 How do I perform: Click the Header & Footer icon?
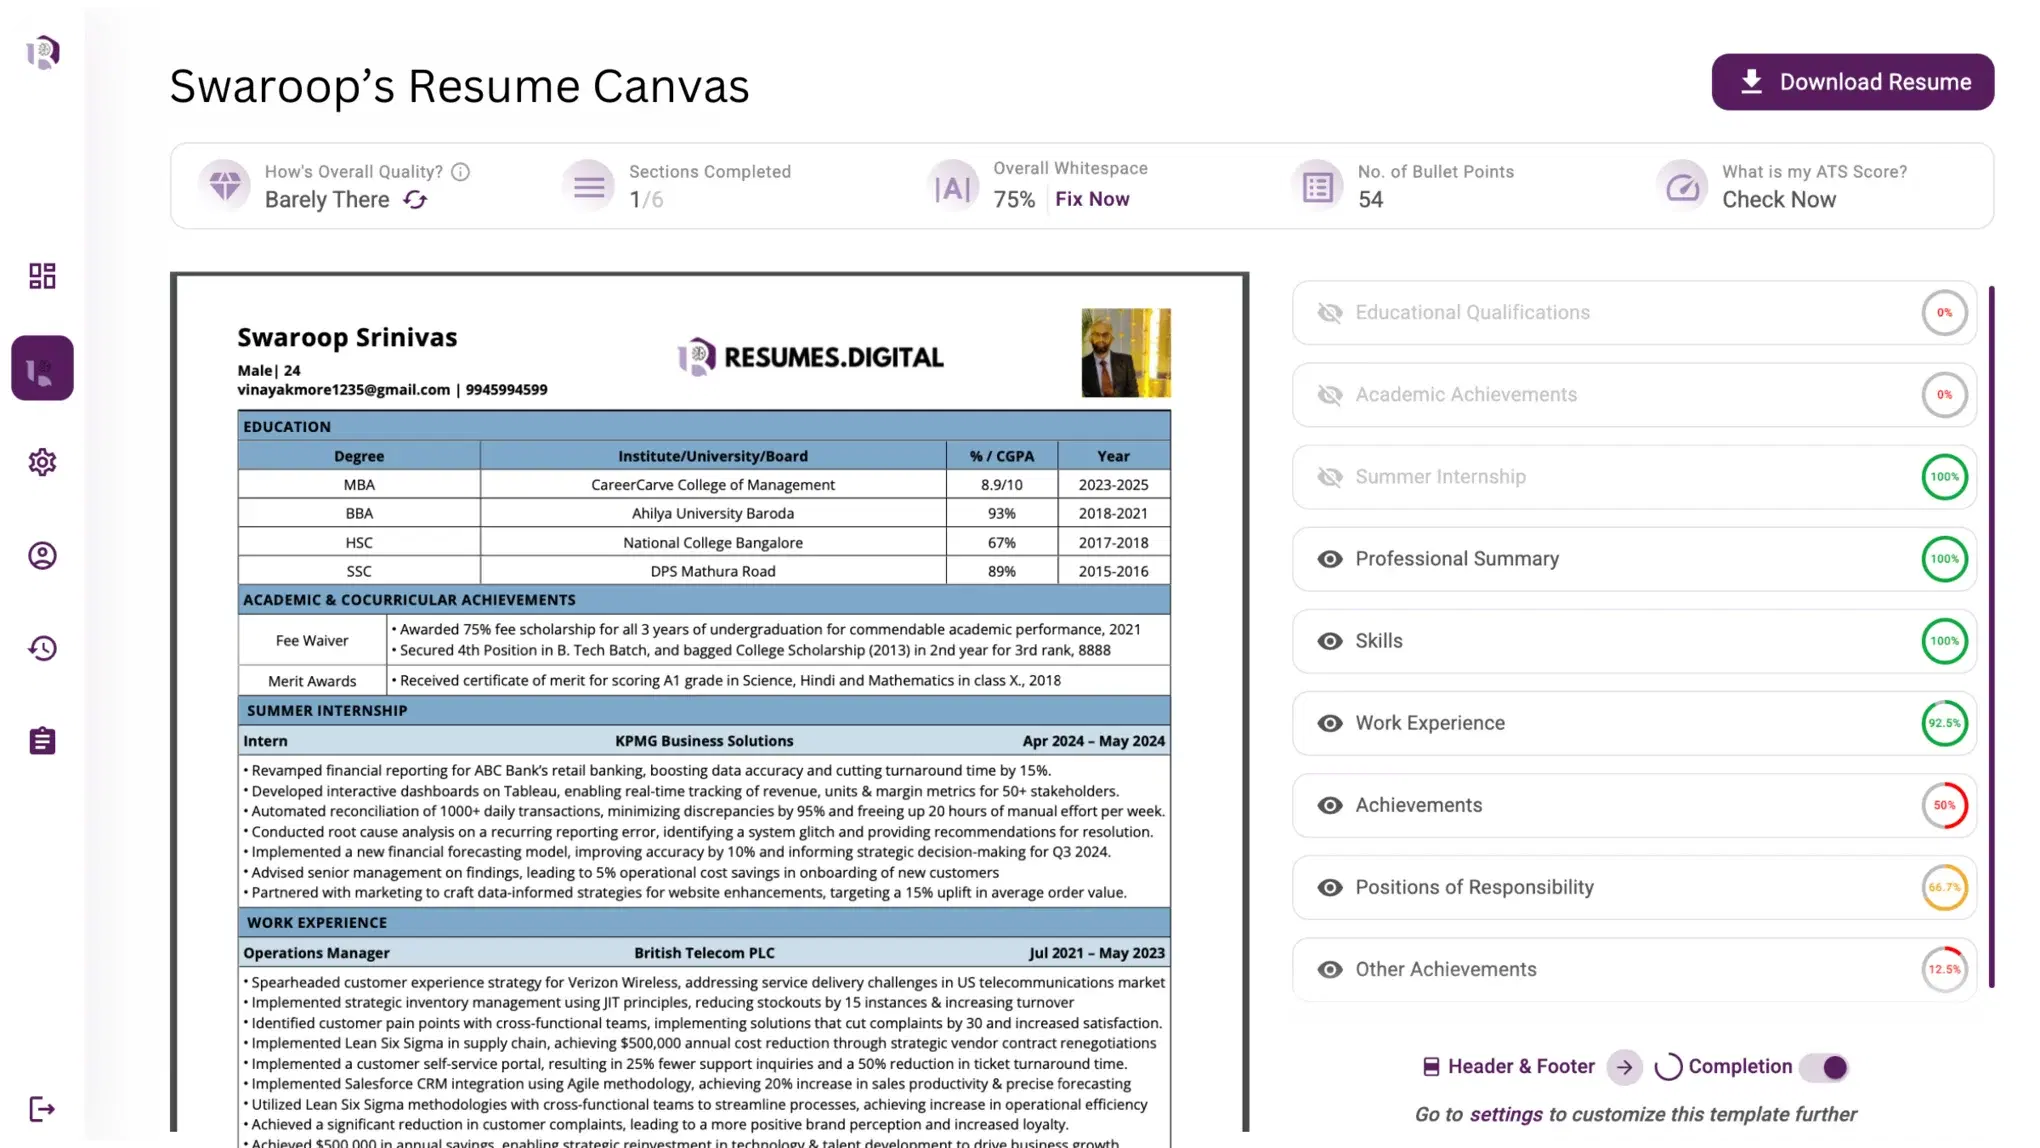click(1431, 1067)
